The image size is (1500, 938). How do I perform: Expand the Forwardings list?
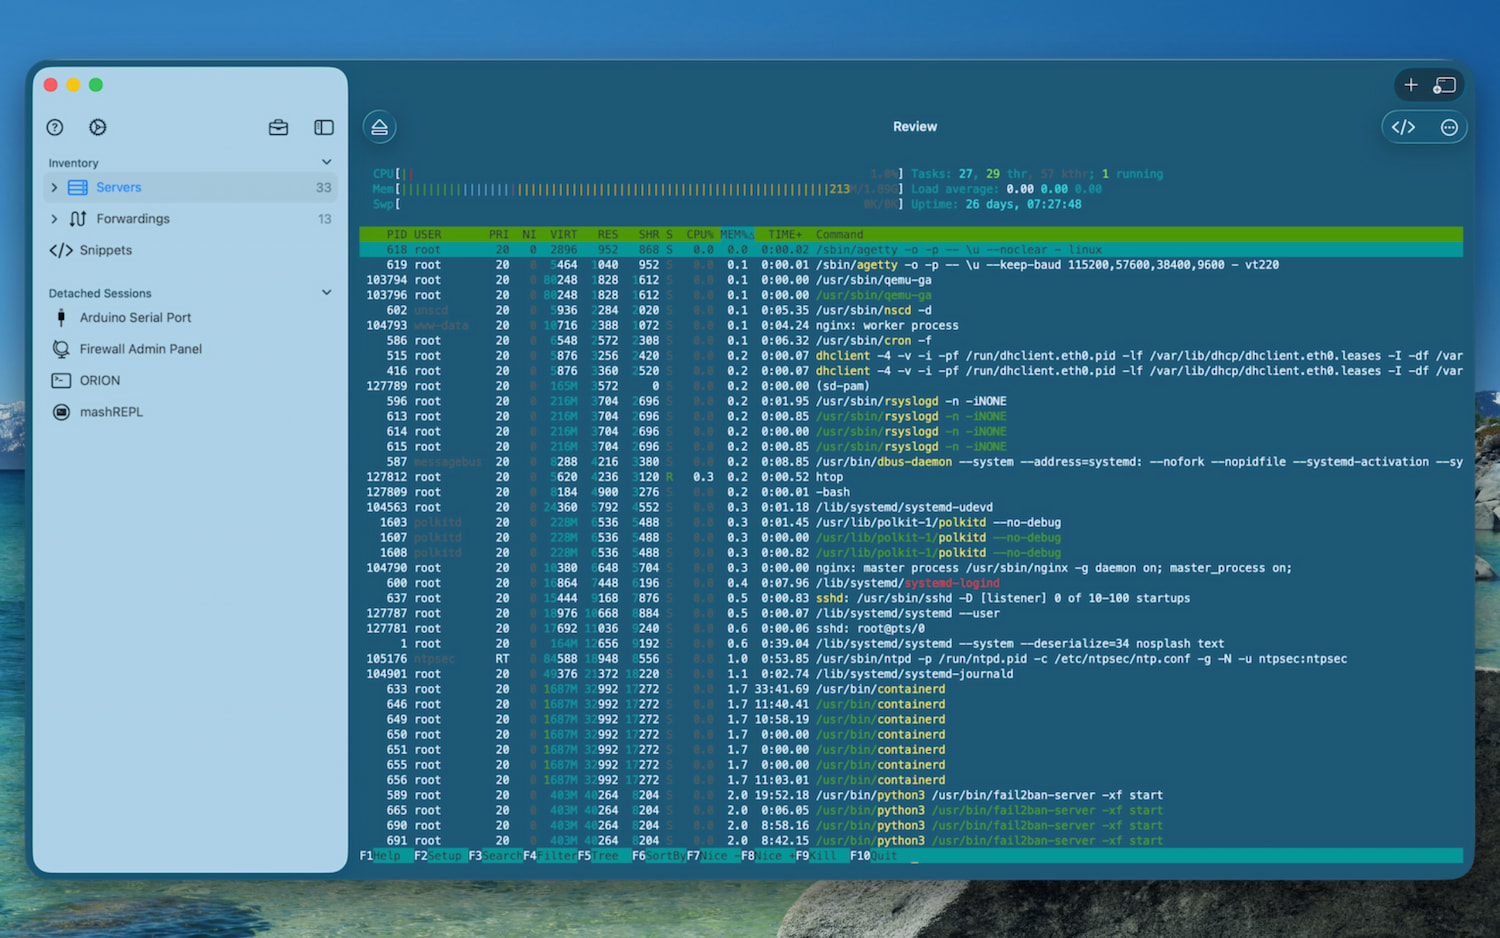click(53, 218)
